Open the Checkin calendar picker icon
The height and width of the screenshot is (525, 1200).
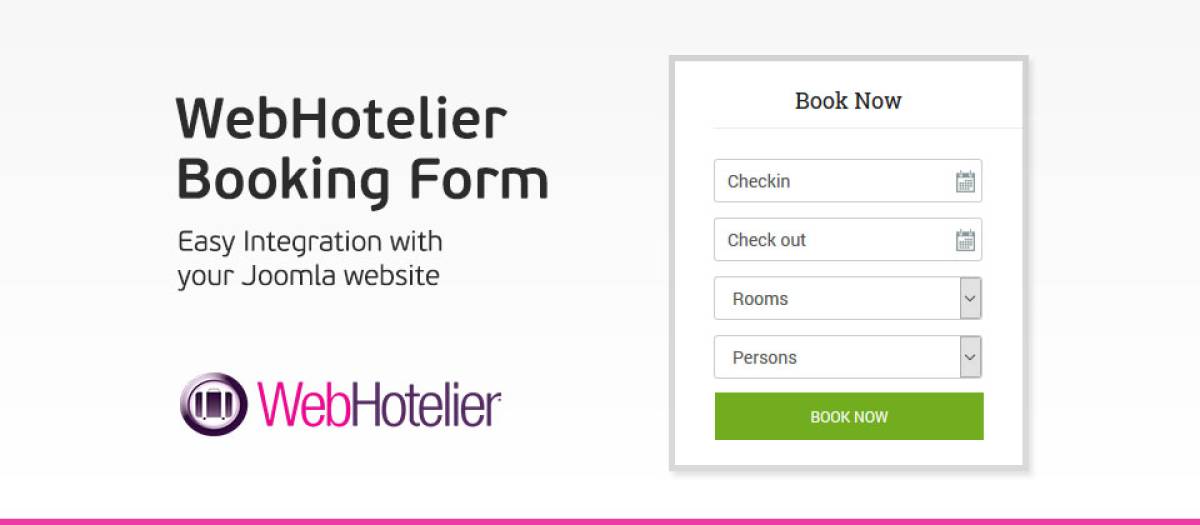pos(965,182)
